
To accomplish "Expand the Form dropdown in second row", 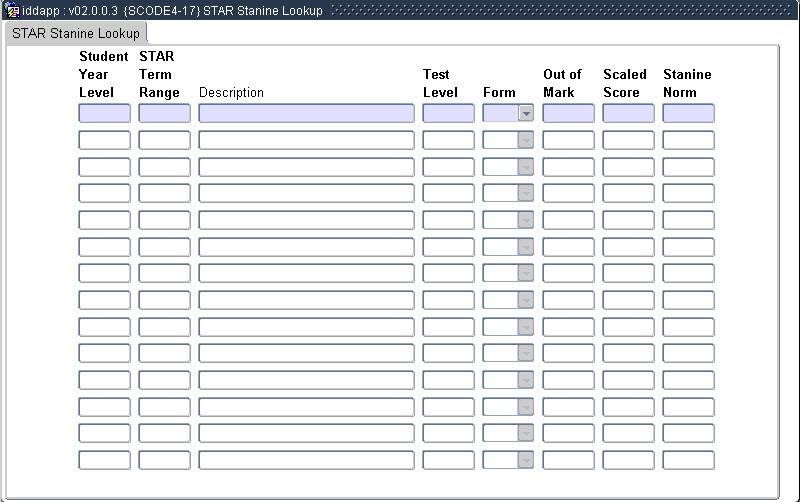I will tap(526, 140).
